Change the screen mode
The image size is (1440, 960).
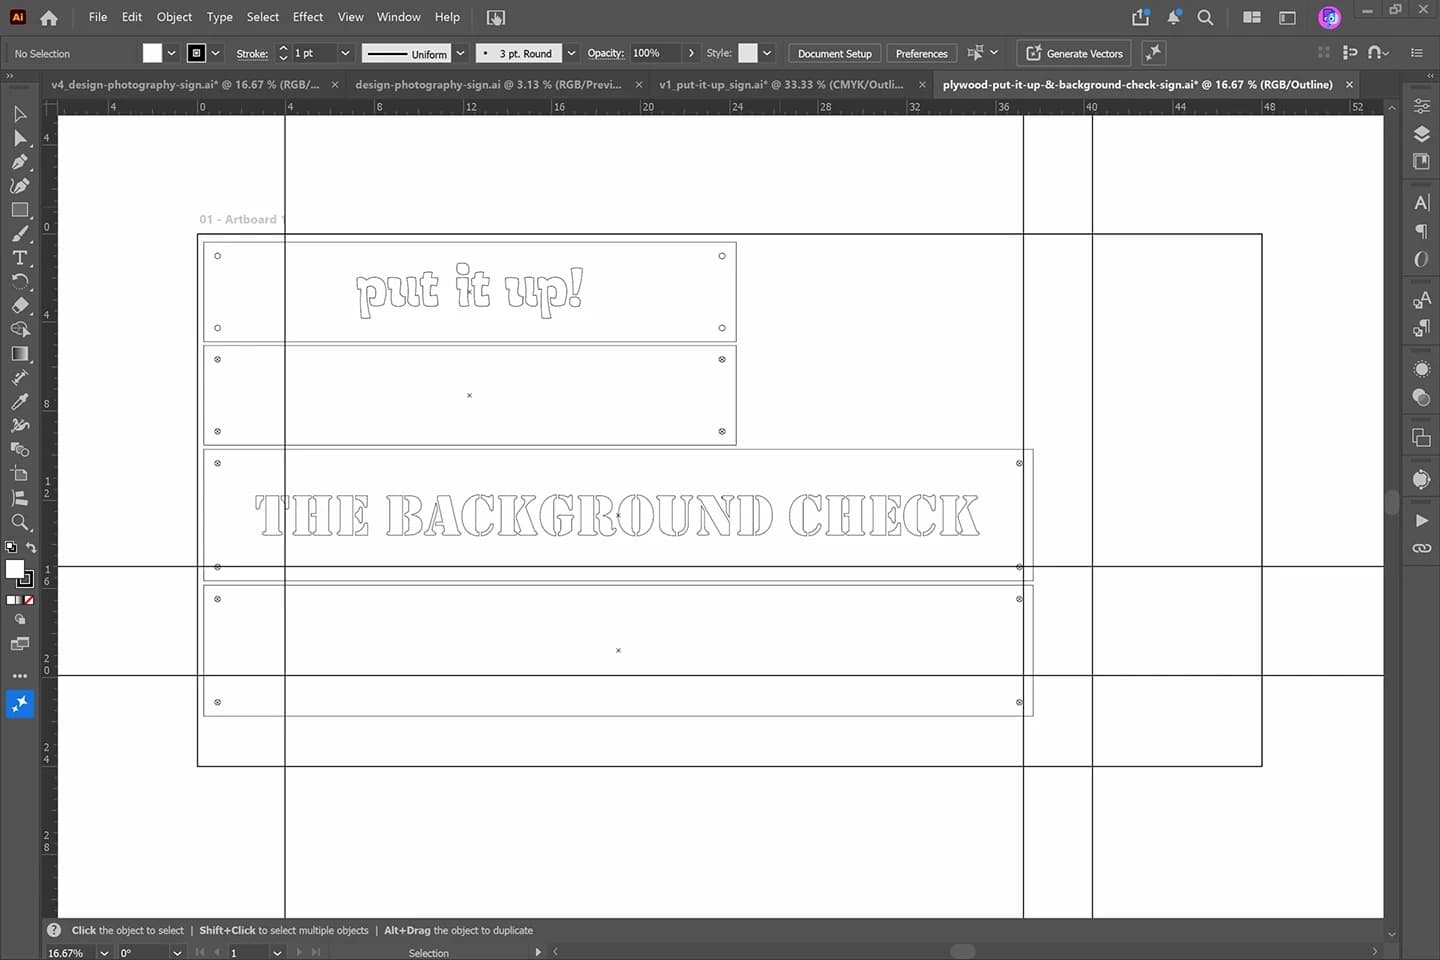[19, 644]
